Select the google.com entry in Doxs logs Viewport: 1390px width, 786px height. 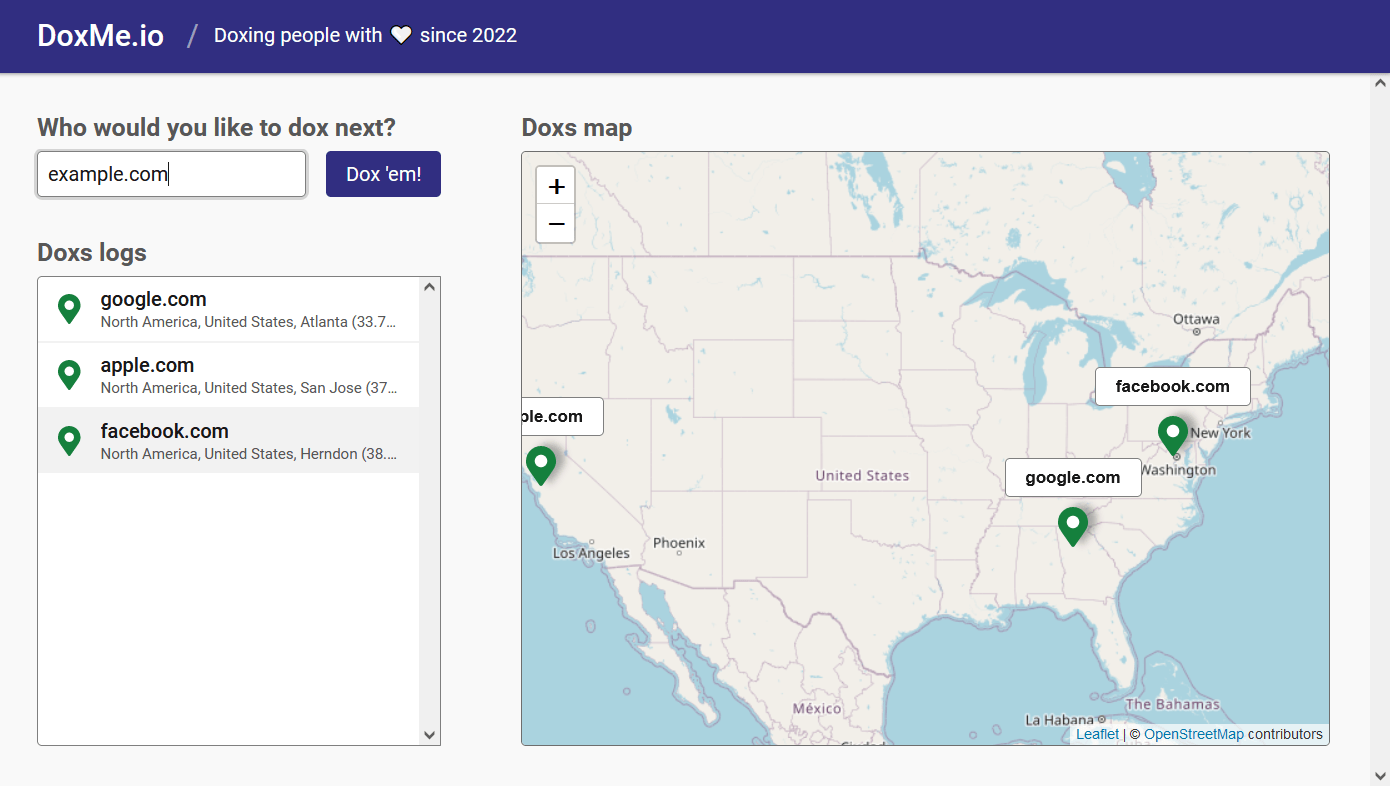pos(228,310)
